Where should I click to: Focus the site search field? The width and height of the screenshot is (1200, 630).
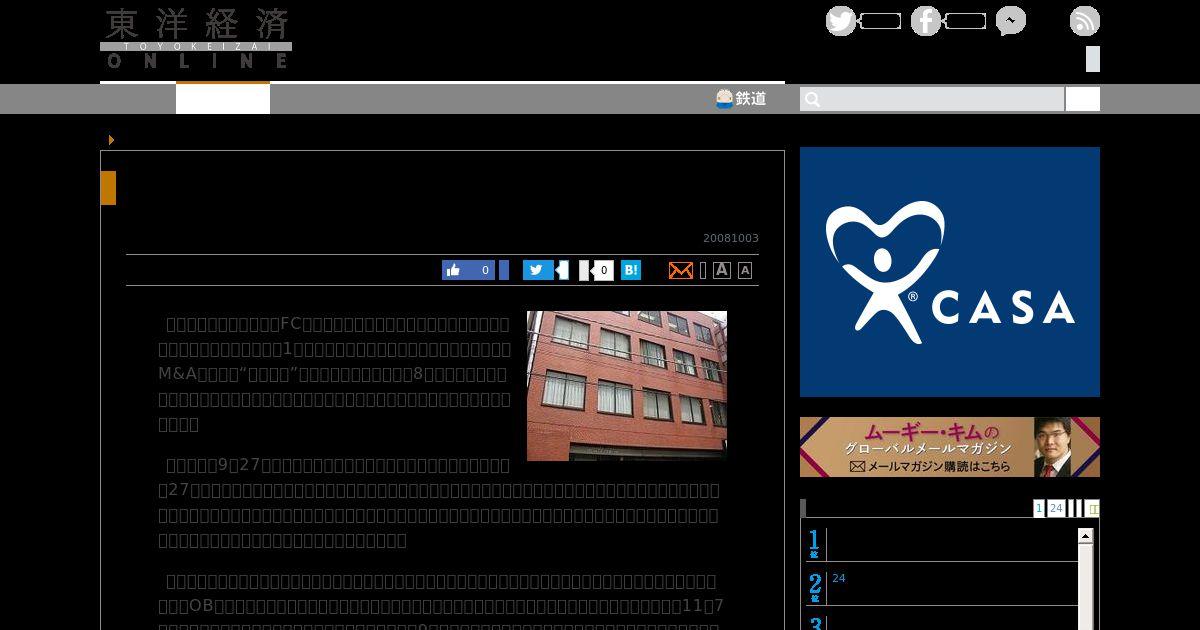[x=932, y=99]
